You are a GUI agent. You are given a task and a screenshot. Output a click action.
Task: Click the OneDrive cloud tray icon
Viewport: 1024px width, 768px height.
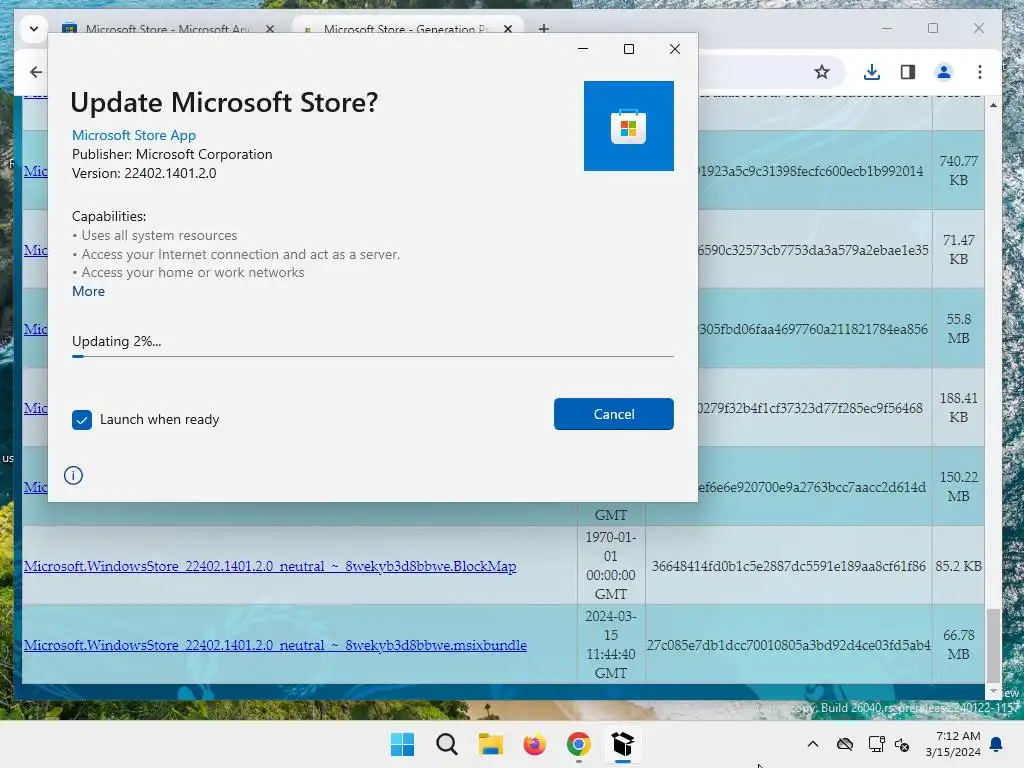(844, 744)
